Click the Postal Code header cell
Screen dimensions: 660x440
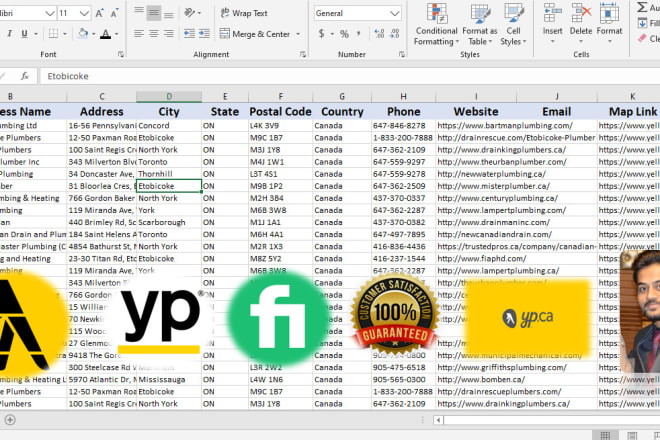(x=280, y=112)
